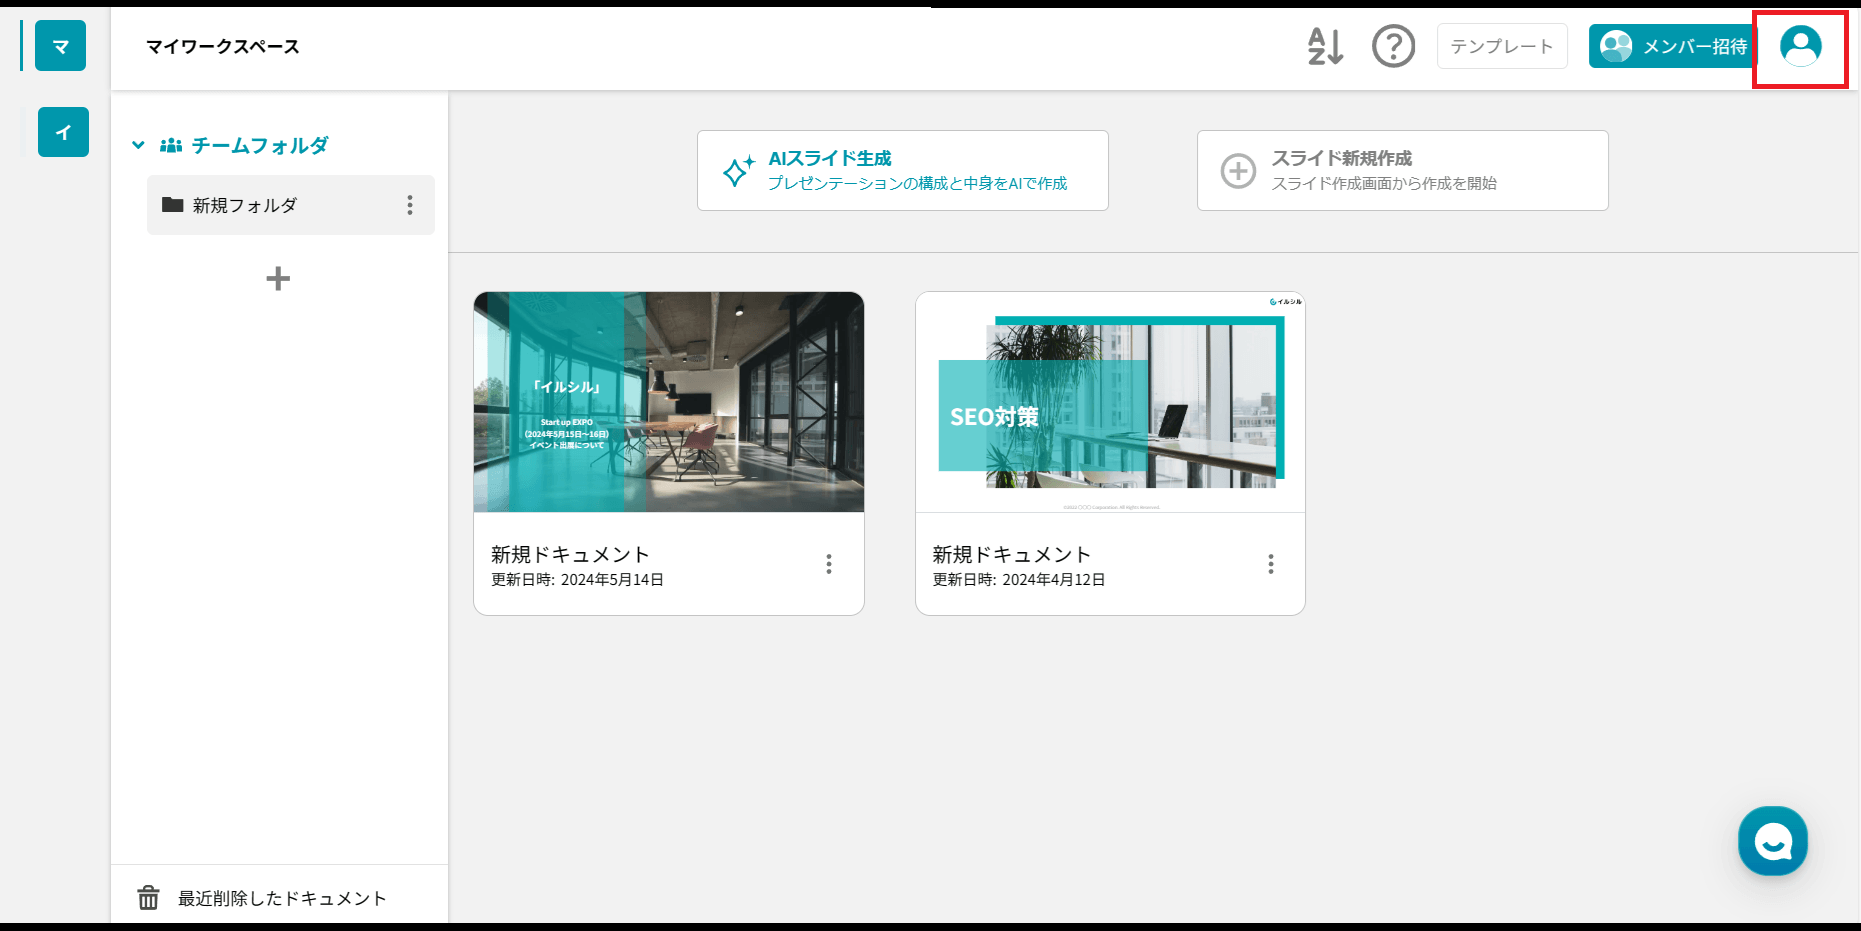Image resolution: width=1861 pixels, height=931 pixels.
Task: Open the user account profile icon
Action: pyautogui.click(x=1800, y=47)
